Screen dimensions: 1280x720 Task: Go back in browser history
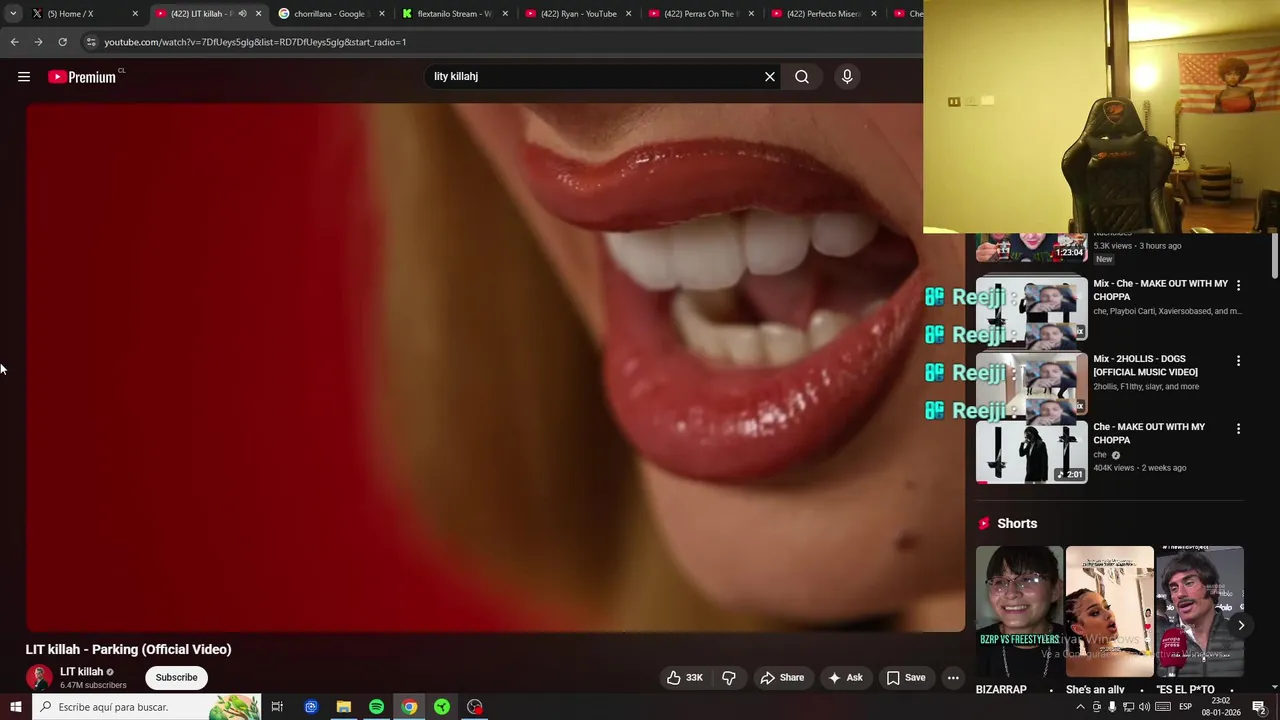tap(14, 42)
